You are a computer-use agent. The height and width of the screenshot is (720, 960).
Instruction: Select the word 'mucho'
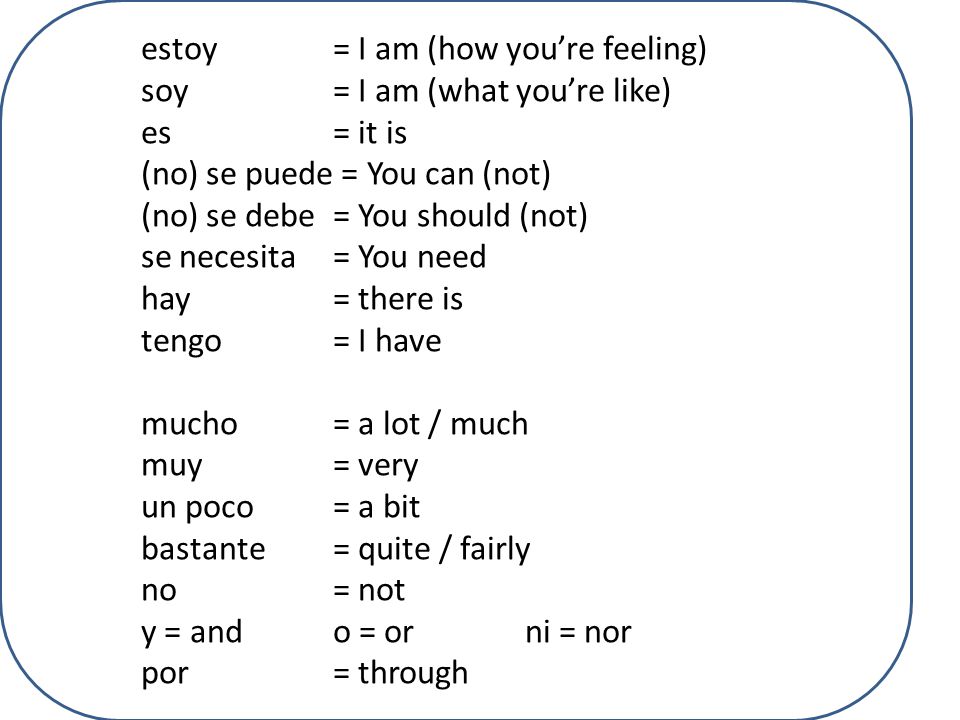coord(189,424)
